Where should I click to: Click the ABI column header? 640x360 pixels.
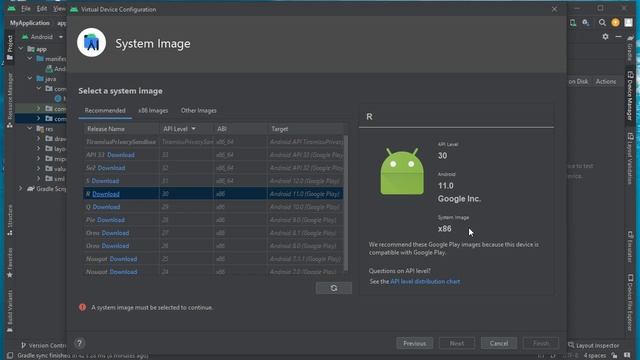pyautogui.click(x=240, y=129)
